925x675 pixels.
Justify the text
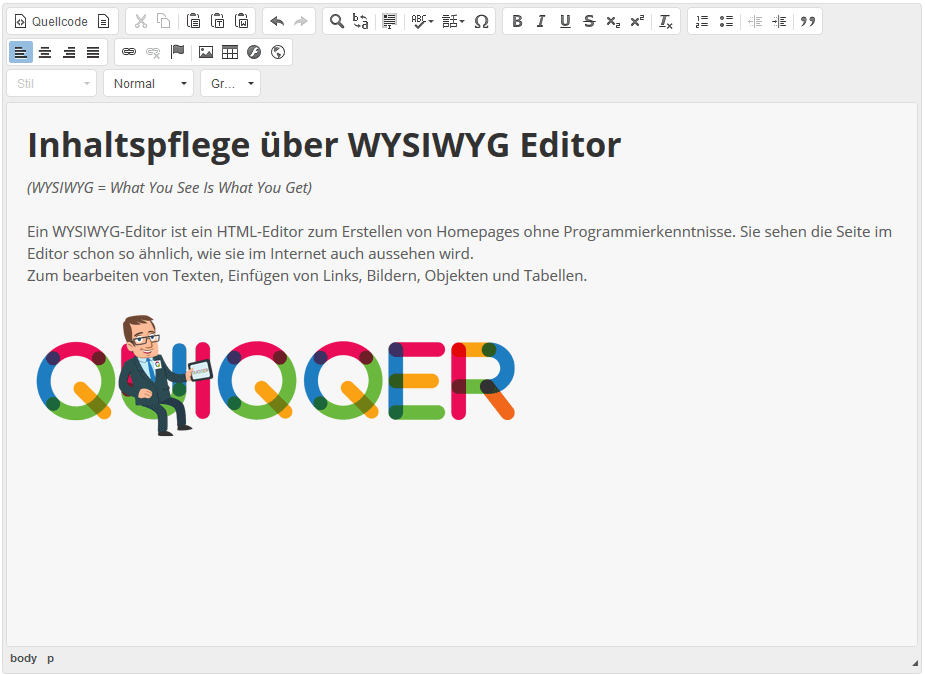click(93, 53)
